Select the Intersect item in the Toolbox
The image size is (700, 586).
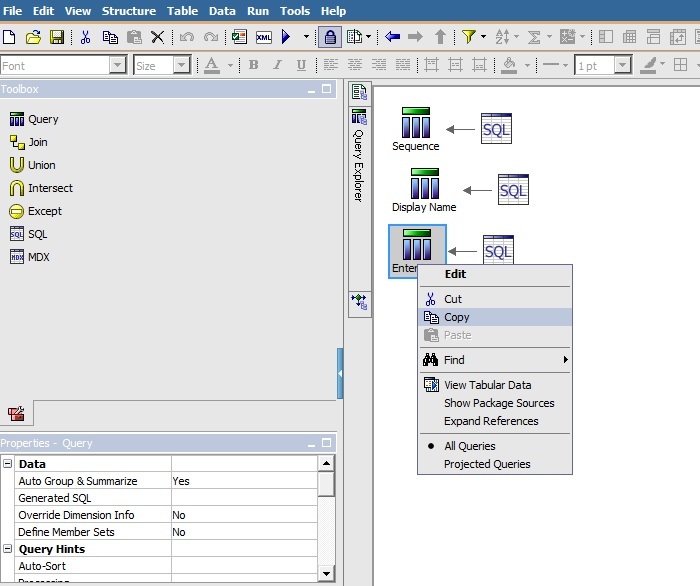[41, 188]
